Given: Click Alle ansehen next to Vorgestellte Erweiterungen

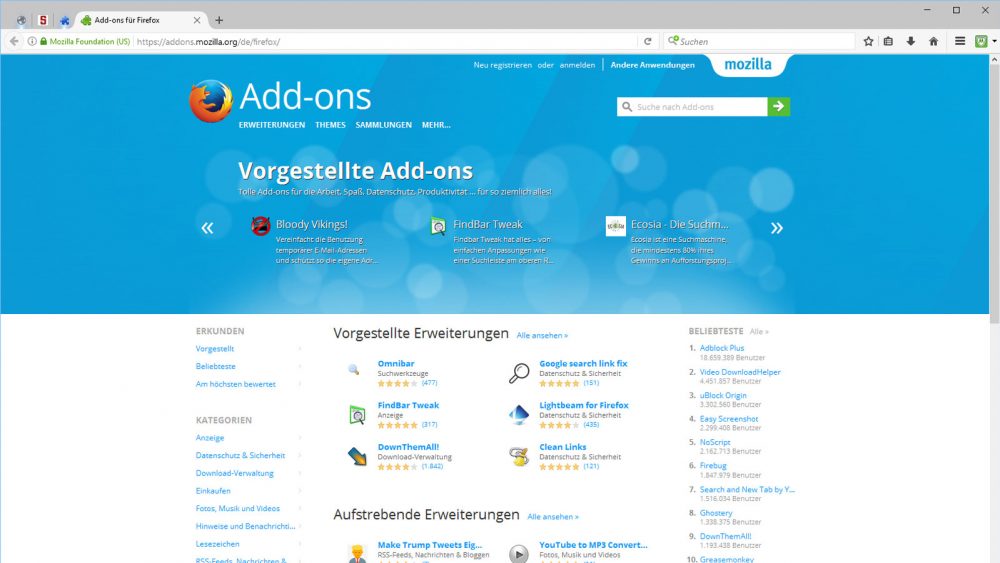Looking at the screenshot, I should (x=542, y=335).
